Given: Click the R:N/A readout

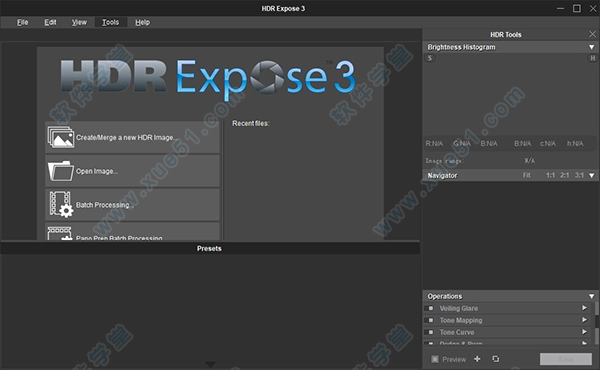Looking at the screenshot, I should click(x=434, y=143).
